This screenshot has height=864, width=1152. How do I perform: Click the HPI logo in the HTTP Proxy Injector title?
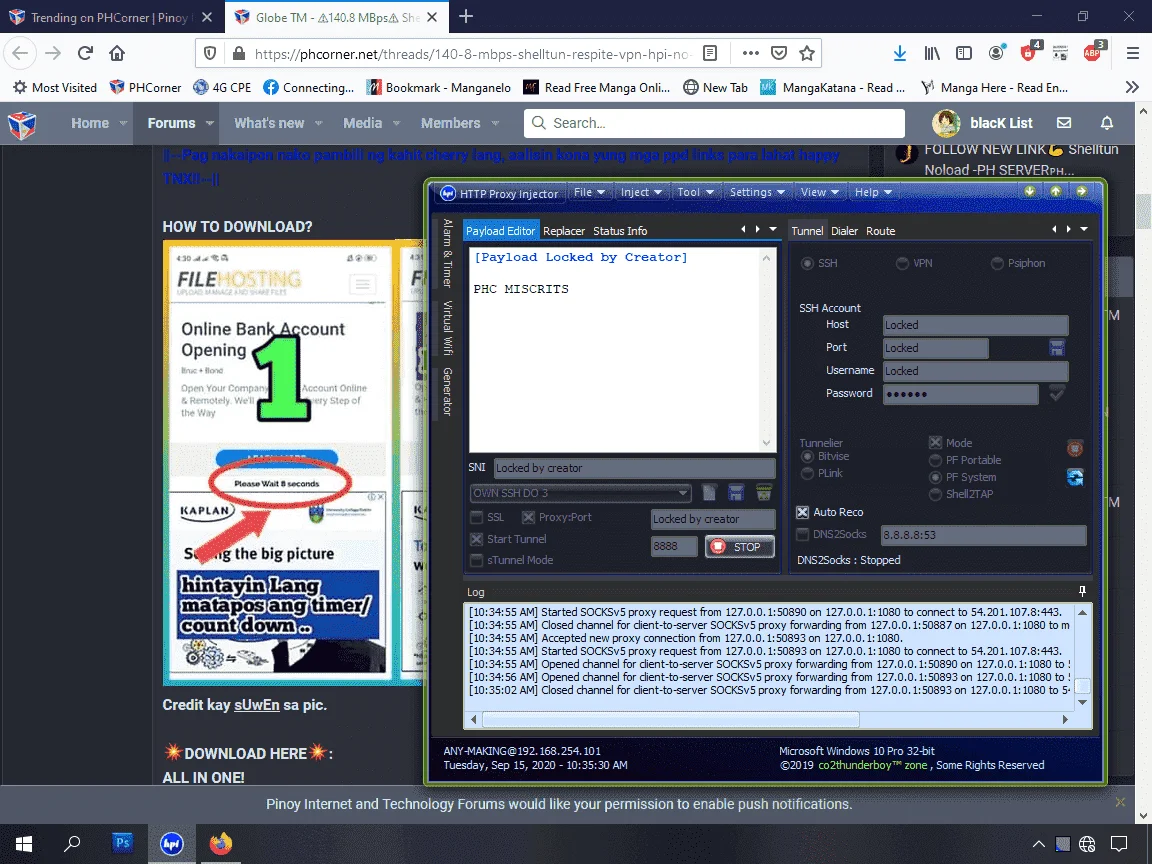[x=447, y=193]
